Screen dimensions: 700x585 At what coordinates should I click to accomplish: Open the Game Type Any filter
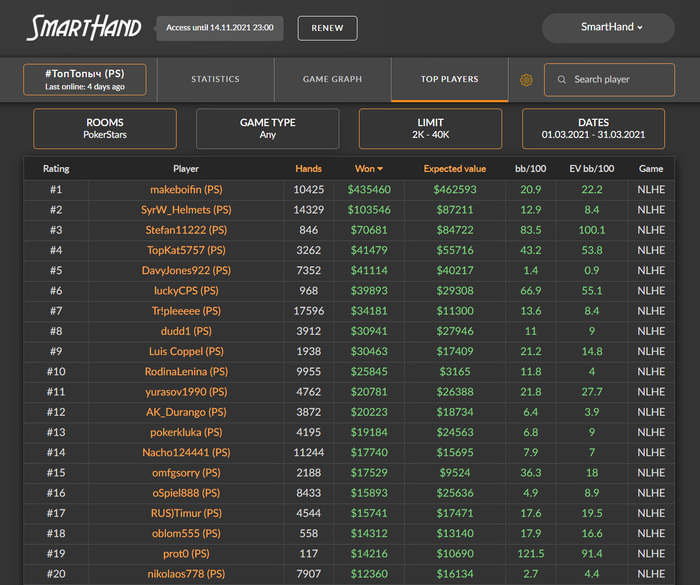tap(267, 129)
